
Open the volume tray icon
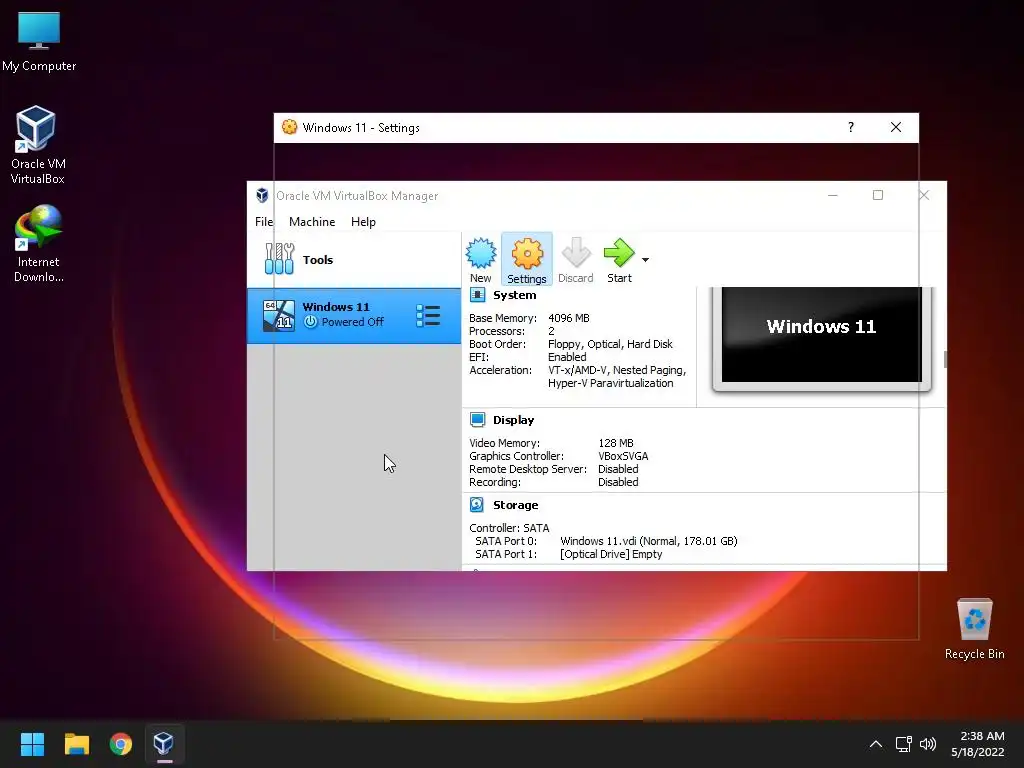927,744
